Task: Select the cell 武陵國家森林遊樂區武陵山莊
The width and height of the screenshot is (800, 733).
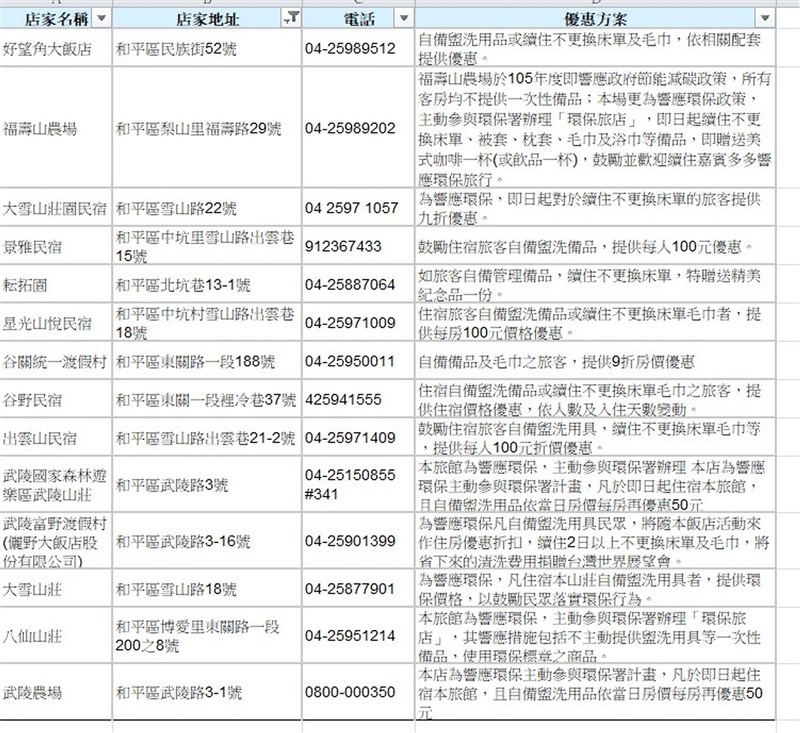Action: pos(56,485)
